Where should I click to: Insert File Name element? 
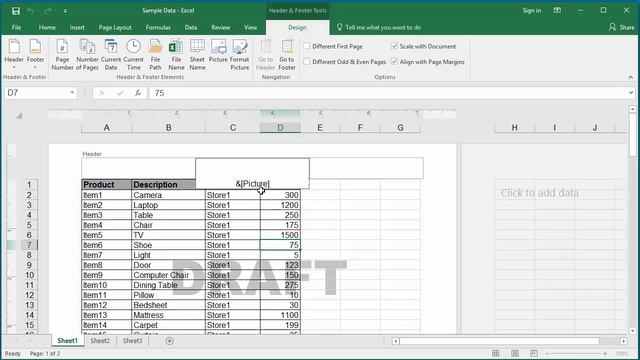pyautogui.click(x=176, y=54)
